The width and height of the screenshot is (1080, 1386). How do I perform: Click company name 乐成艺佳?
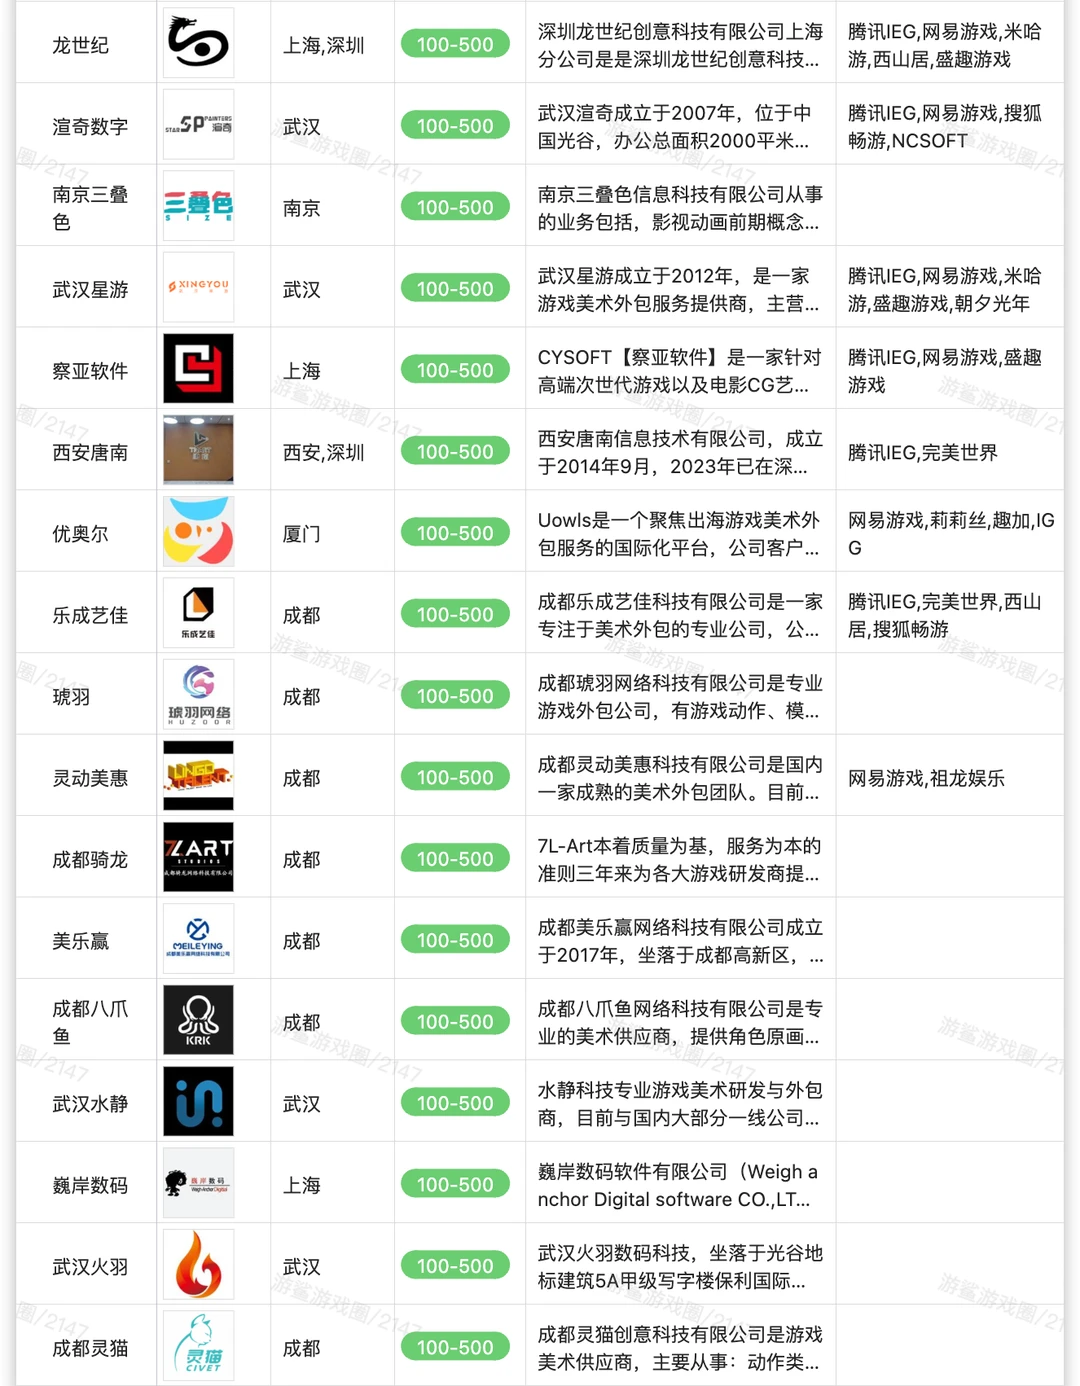point(90,616)
